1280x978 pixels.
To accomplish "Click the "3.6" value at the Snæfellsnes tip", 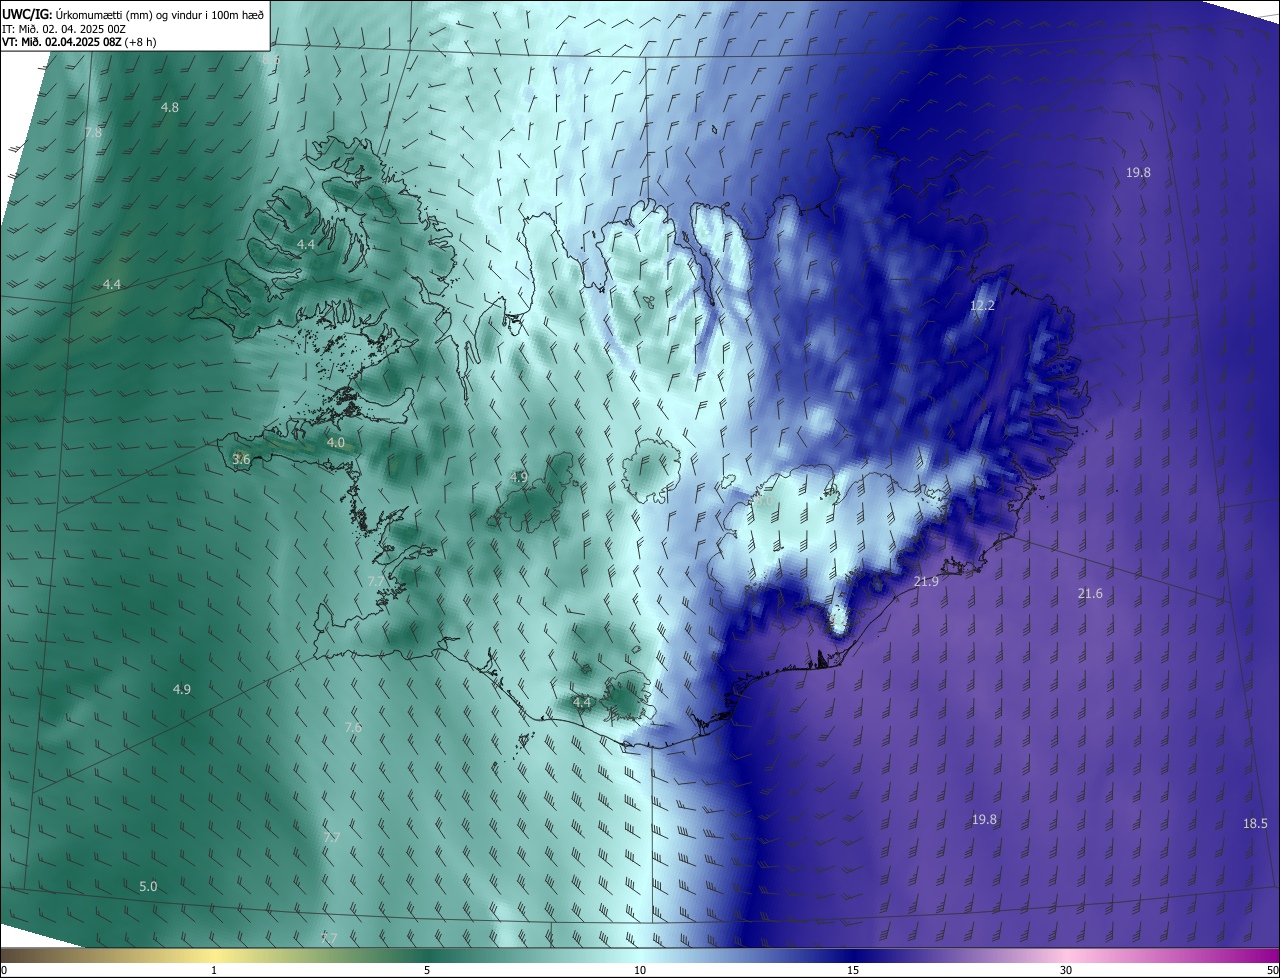I will (241, 459).
